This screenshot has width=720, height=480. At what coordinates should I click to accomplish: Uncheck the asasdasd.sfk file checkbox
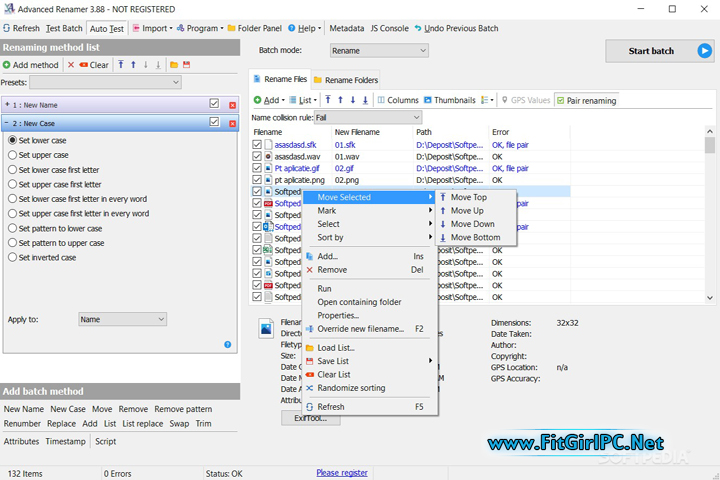[257, 145]
